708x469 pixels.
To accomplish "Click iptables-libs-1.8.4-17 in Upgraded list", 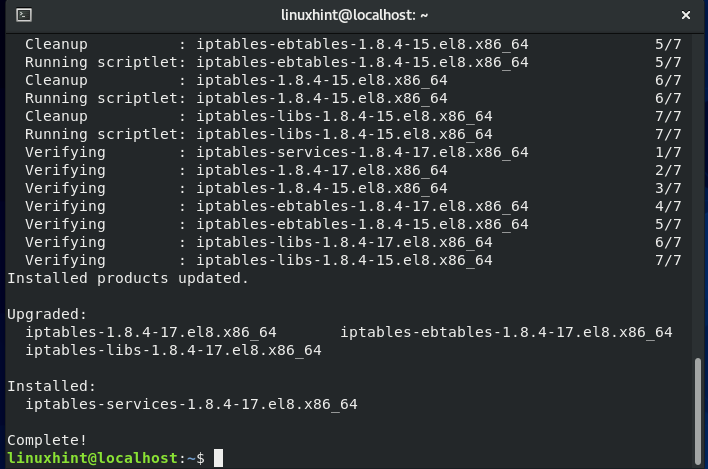I will (x=173, y=350).
